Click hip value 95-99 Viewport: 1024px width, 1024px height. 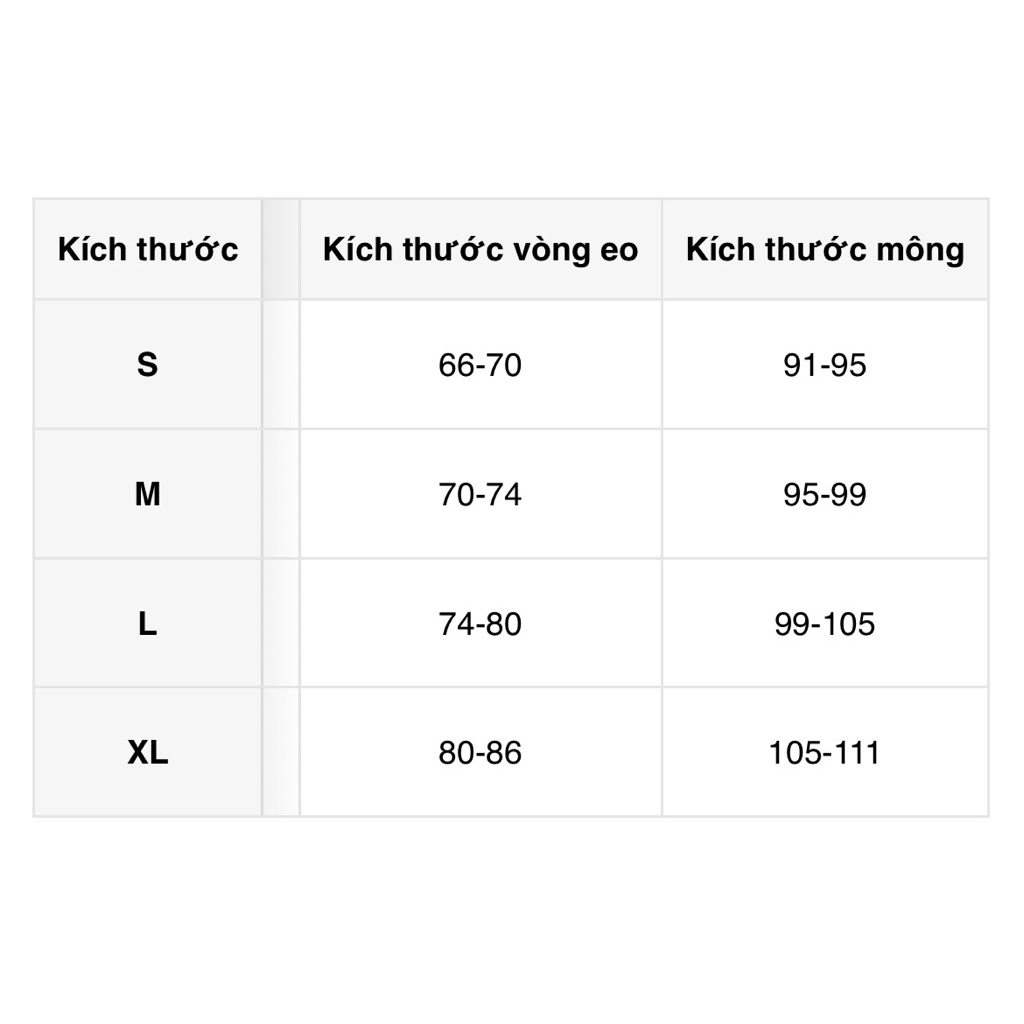coord(825,494)
